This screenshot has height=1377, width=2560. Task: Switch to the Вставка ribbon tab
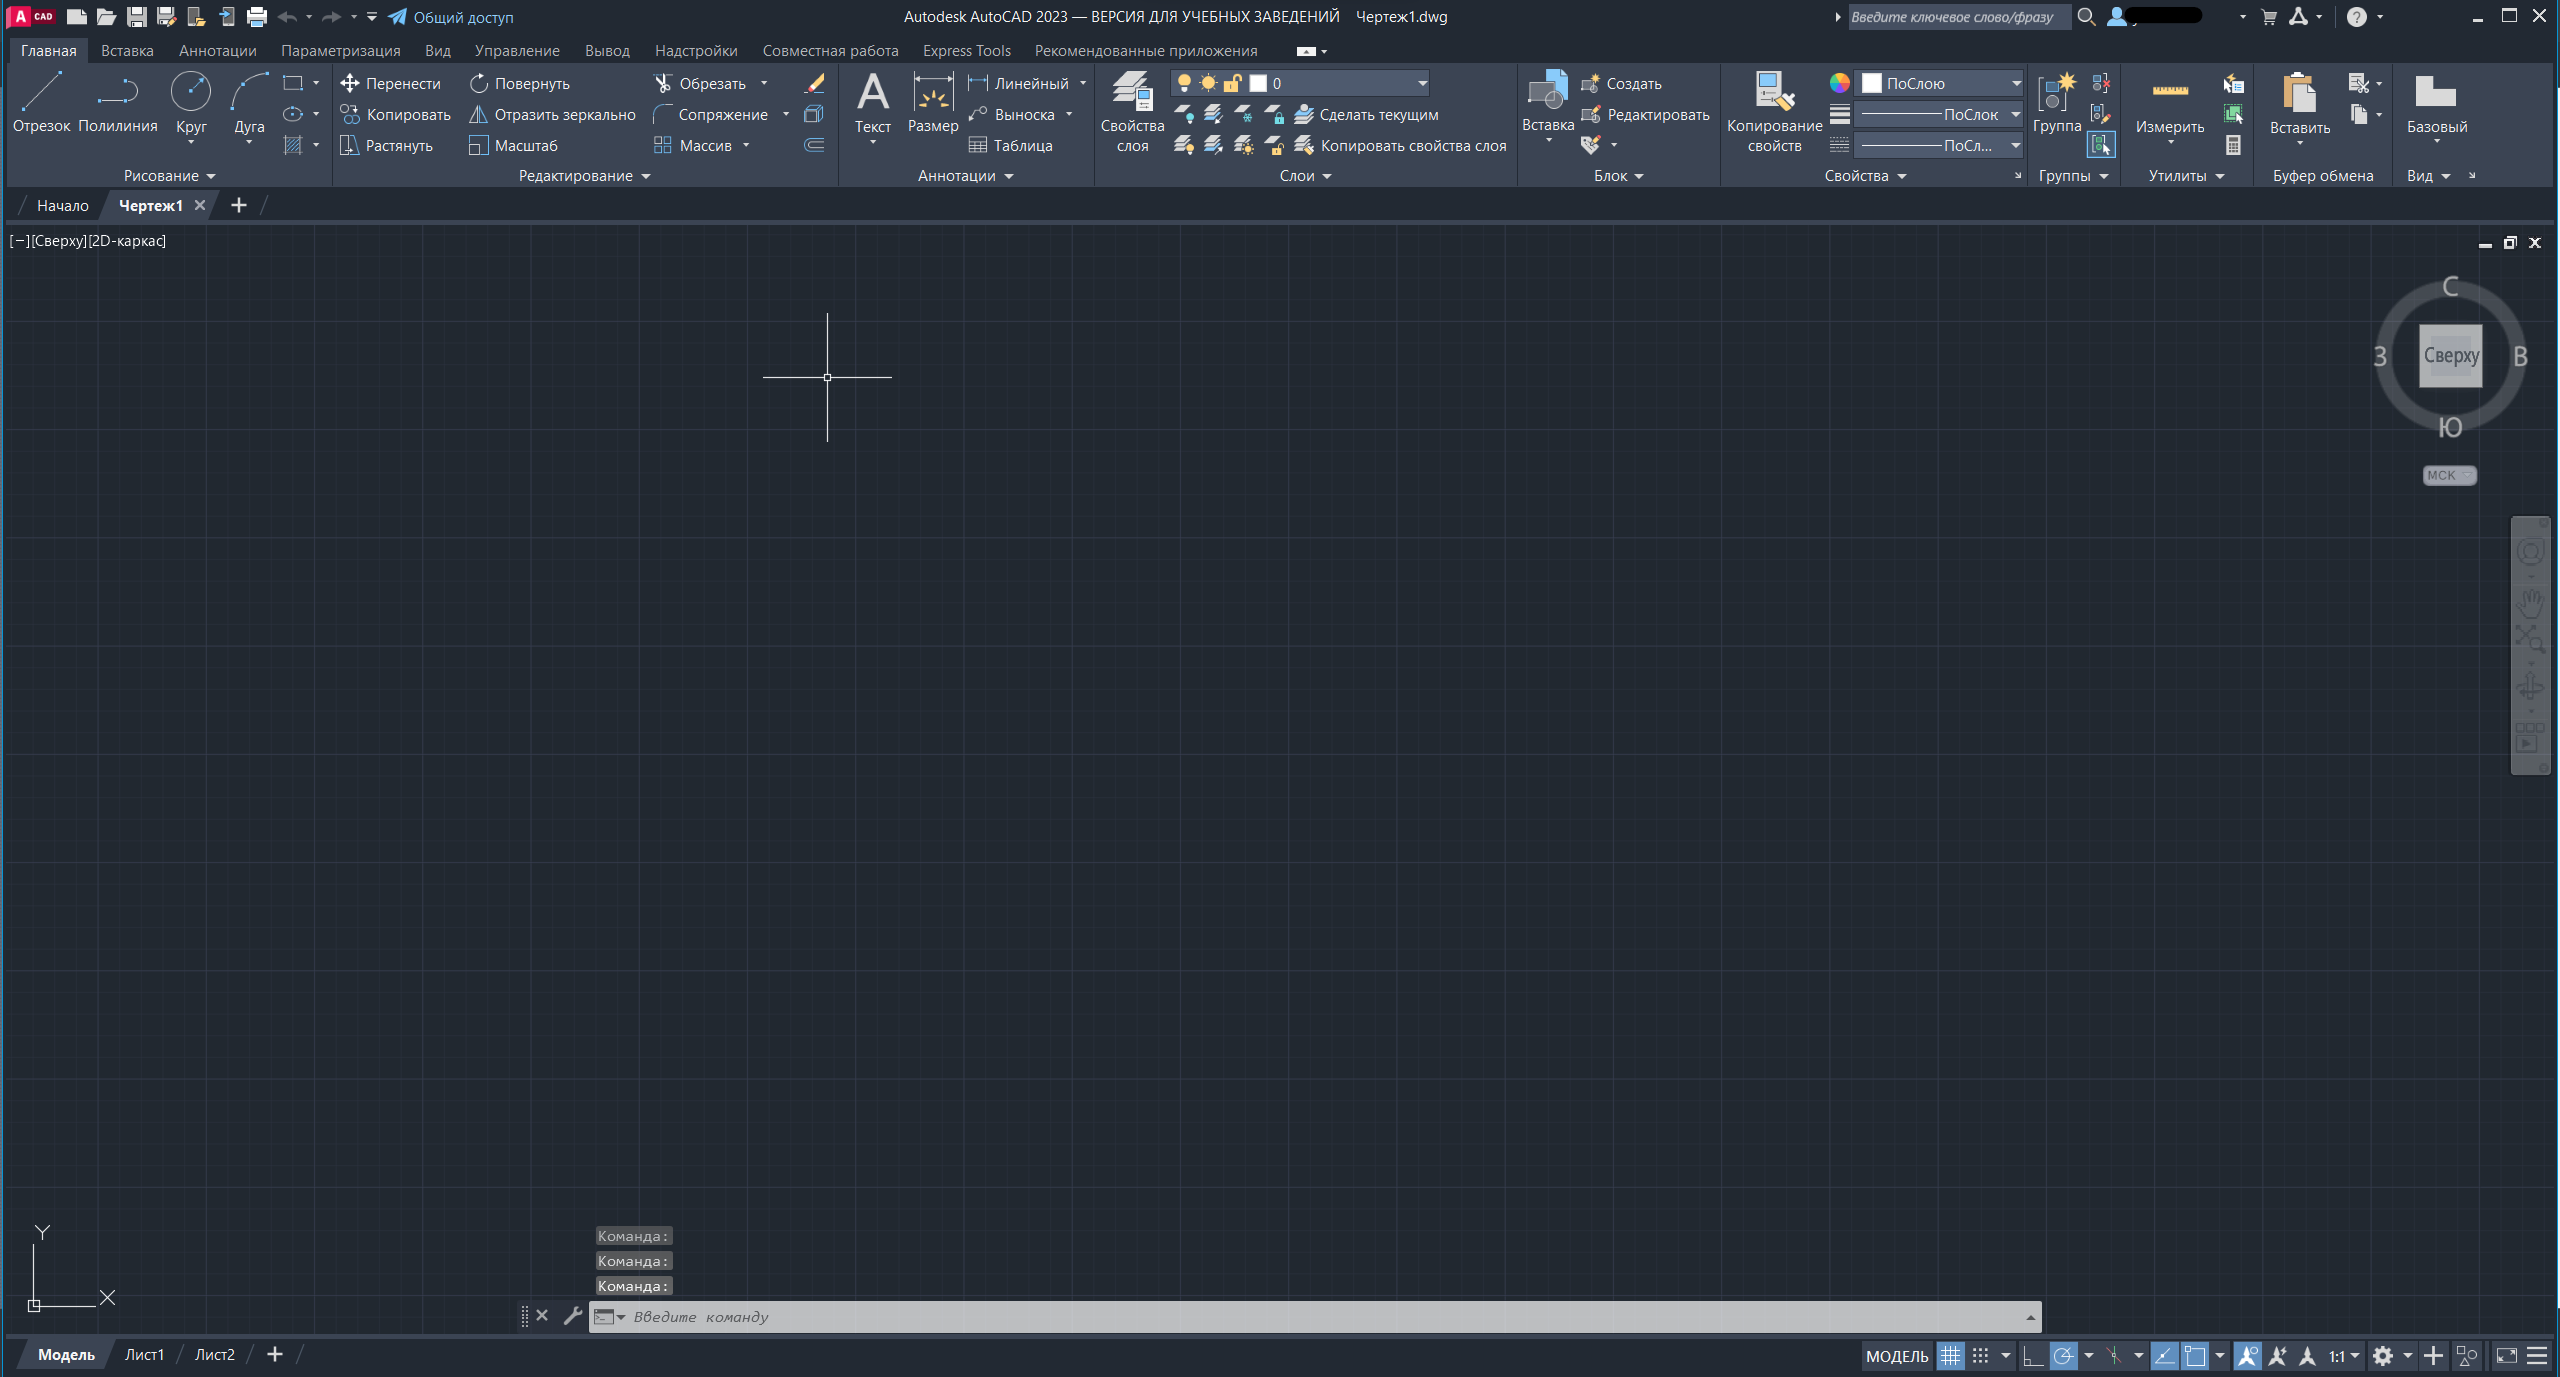pos(127,50)
